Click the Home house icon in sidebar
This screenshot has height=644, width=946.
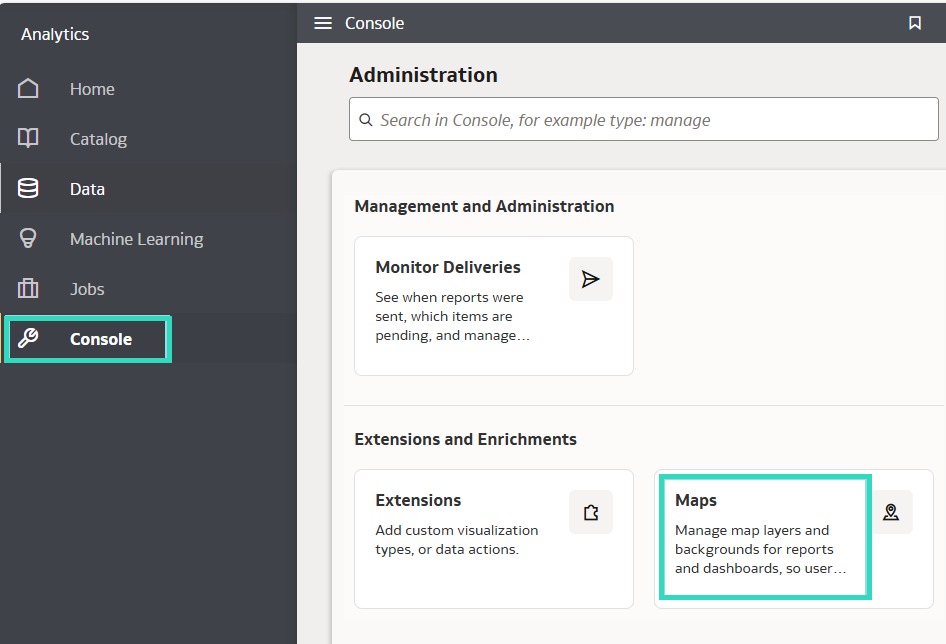[x=28, y=88]
